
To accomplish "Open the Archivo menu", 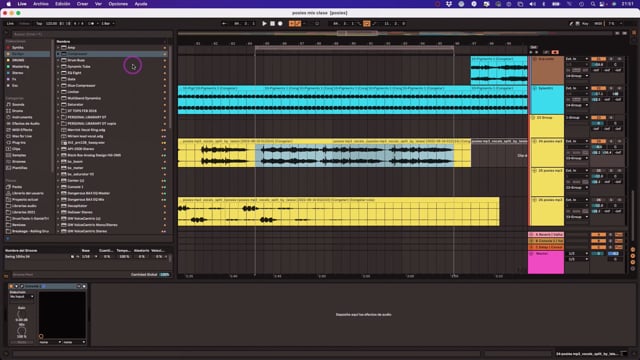I will 41,4.
